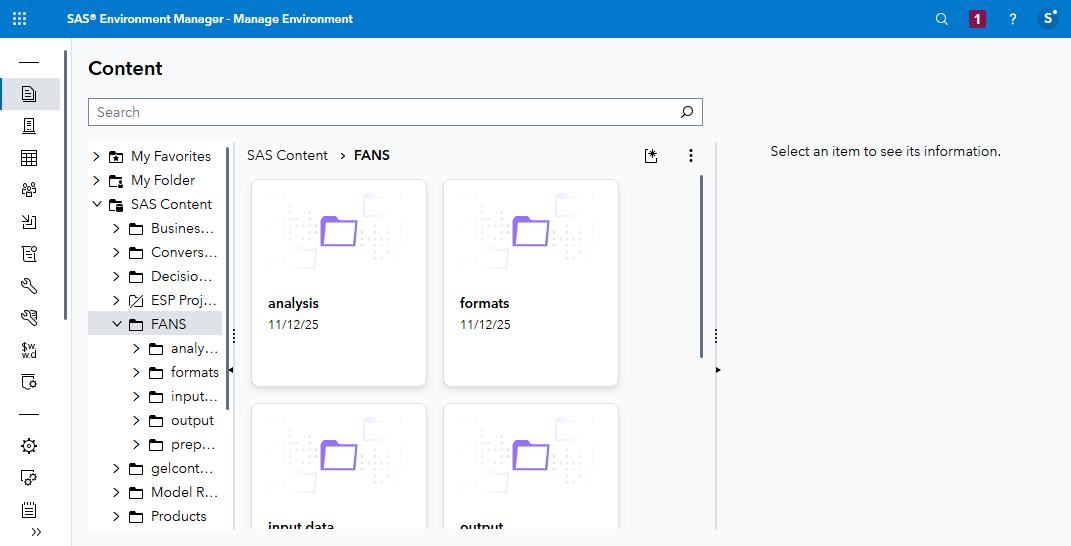Expand the My Folder tree node
This screenshot has height=546, width=1071.
(96, 180)
